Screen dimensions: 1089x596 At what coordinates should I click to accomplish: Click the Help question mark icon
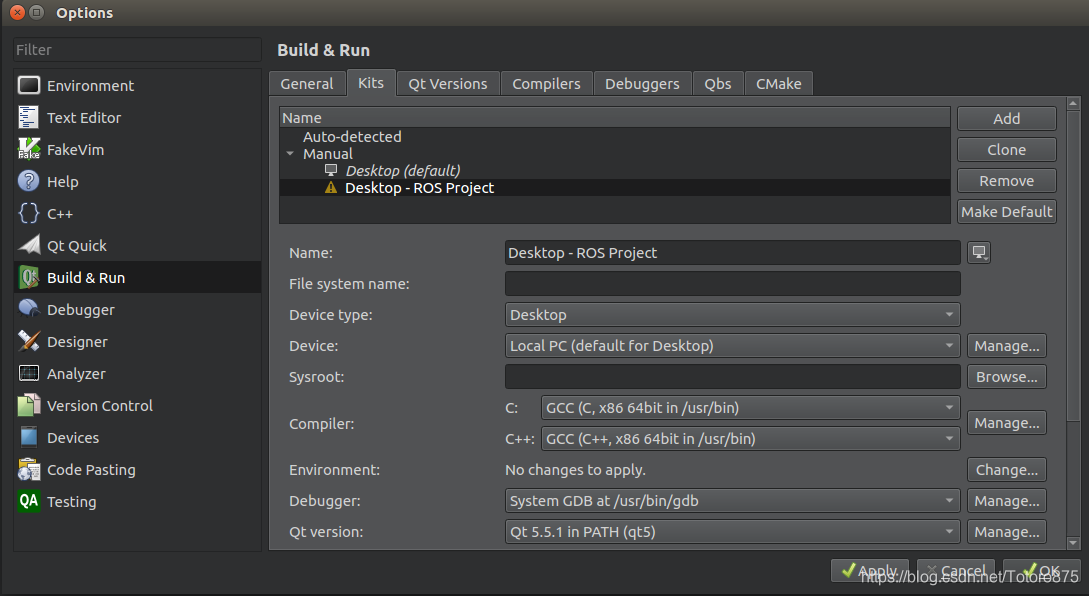click(28, 181)
